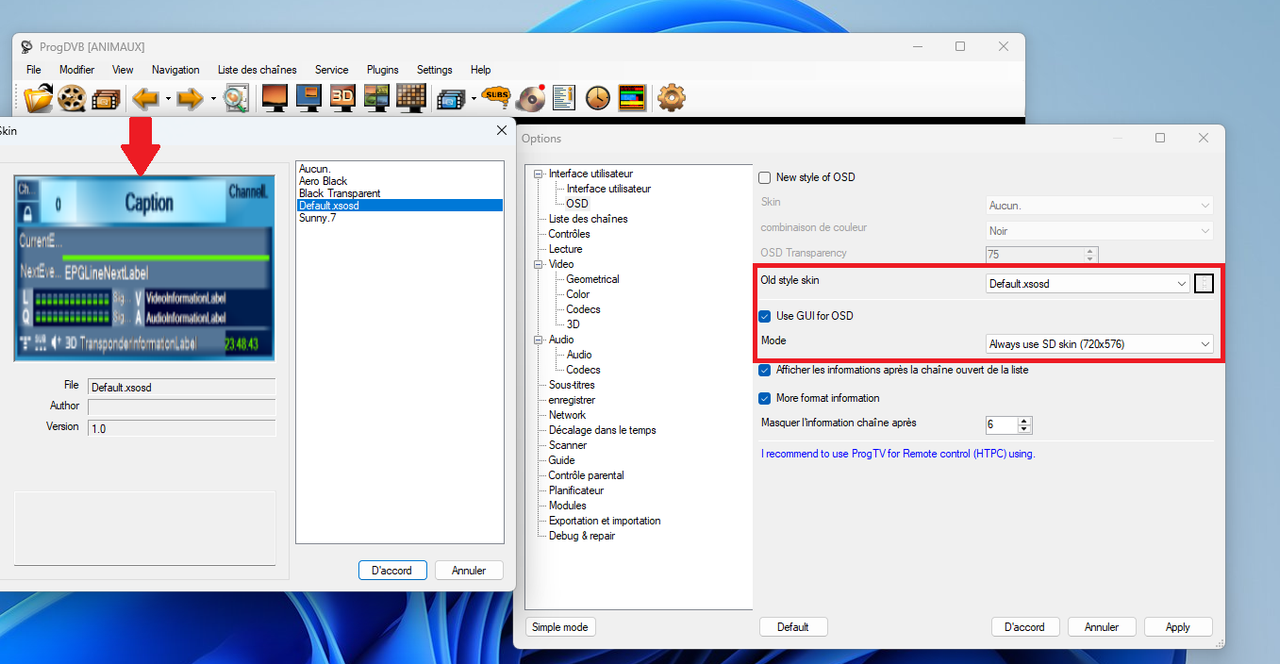
Task: Click the info document toolbar icon
Action: pos(564,97)
